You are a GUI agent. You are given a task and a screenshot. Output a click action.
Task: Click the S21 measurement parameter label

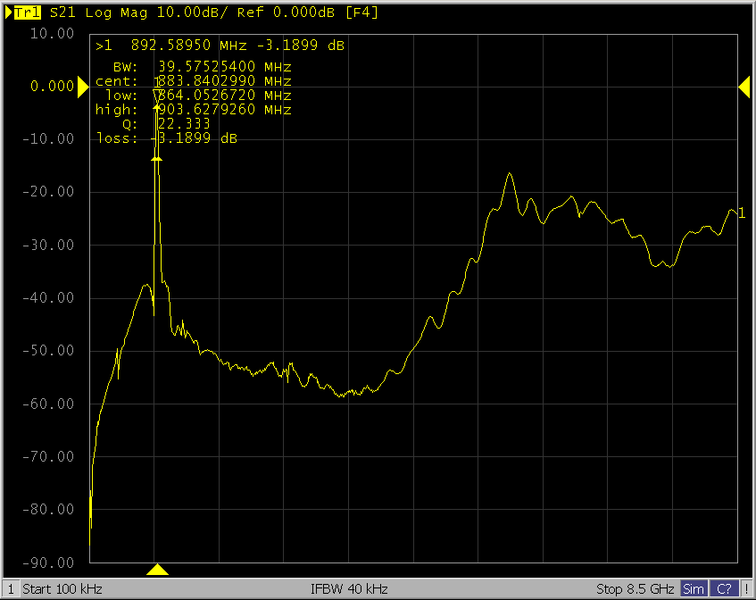point(64,13)
